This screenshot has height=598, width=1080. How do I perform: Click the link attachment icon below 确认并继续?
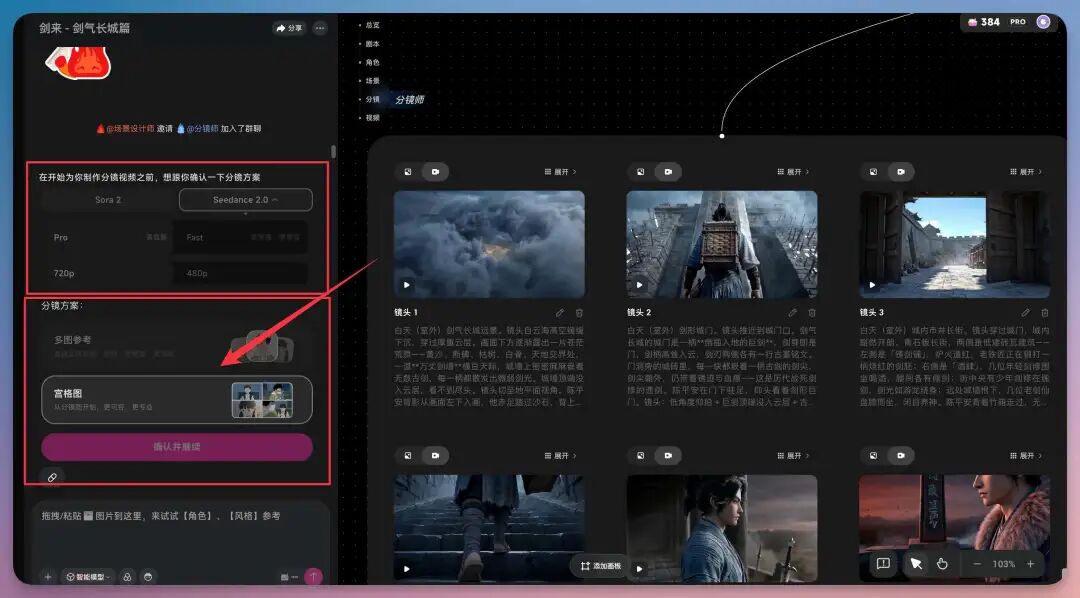click(x=52, y=477)
